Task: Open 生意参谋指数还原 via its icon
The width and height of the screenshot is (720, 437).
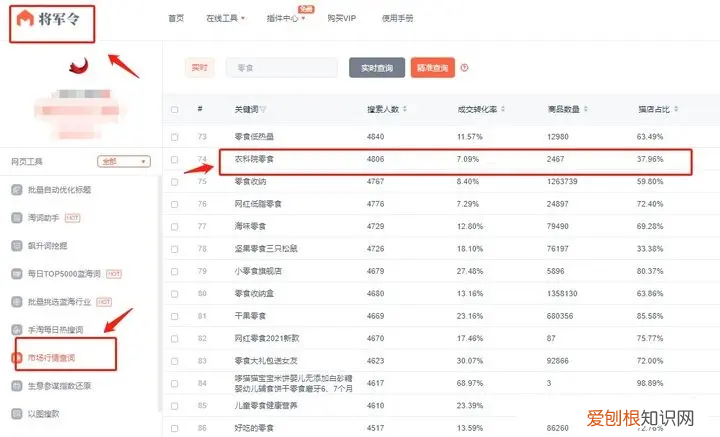Action: tap(17, 386)
